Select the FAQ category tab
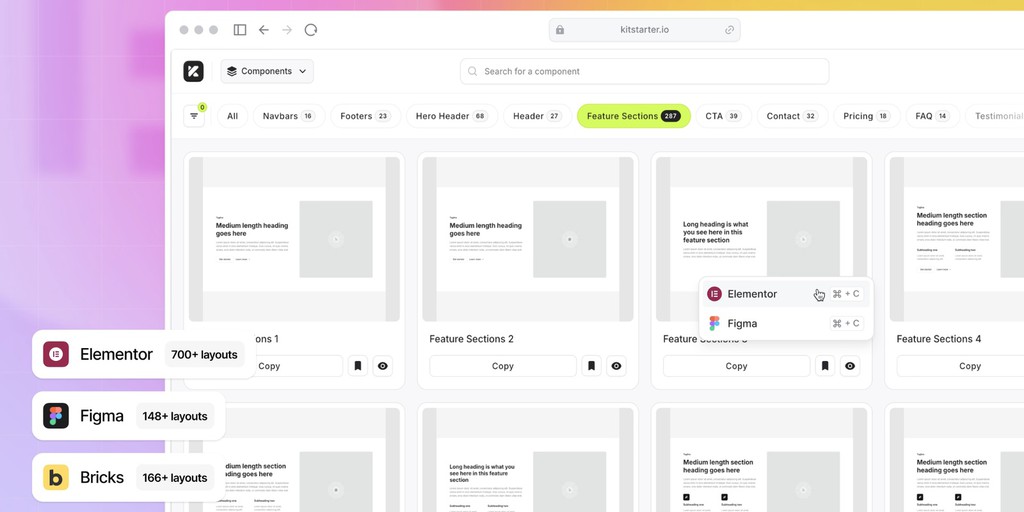The height and width of the screenshot is (512, 1024). tap(933, 116)
